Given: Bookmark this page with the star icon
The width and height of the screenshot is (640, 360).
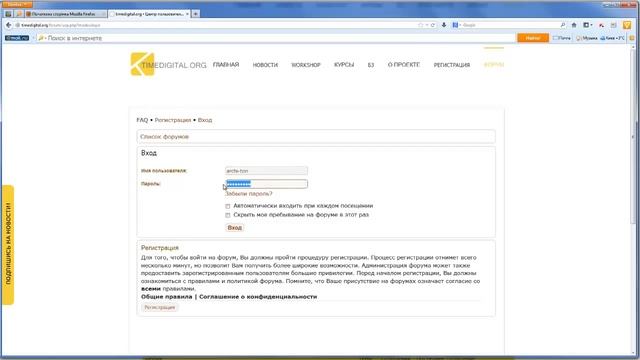Looking at the screenshot, I should coord(420,25).
